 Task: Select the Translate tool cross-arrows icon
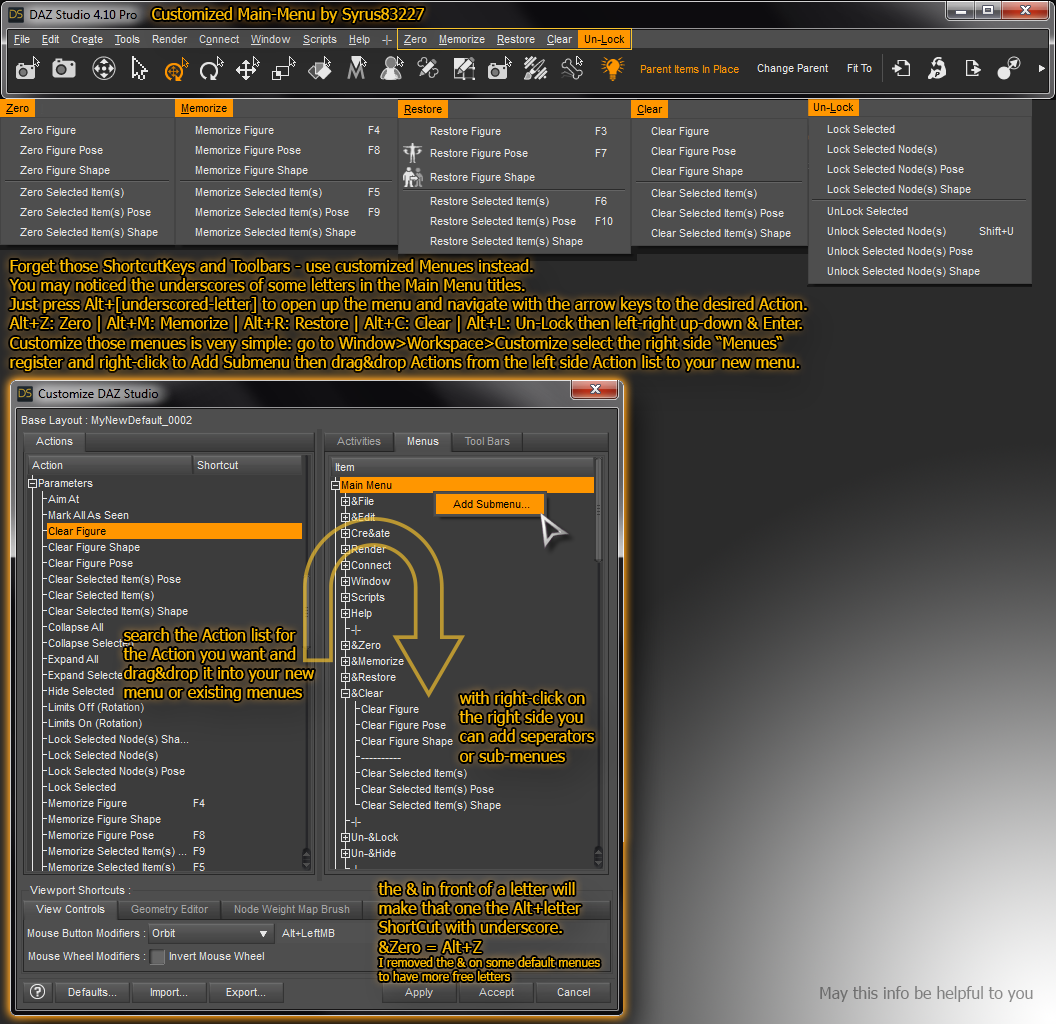(x=247, y=69)
